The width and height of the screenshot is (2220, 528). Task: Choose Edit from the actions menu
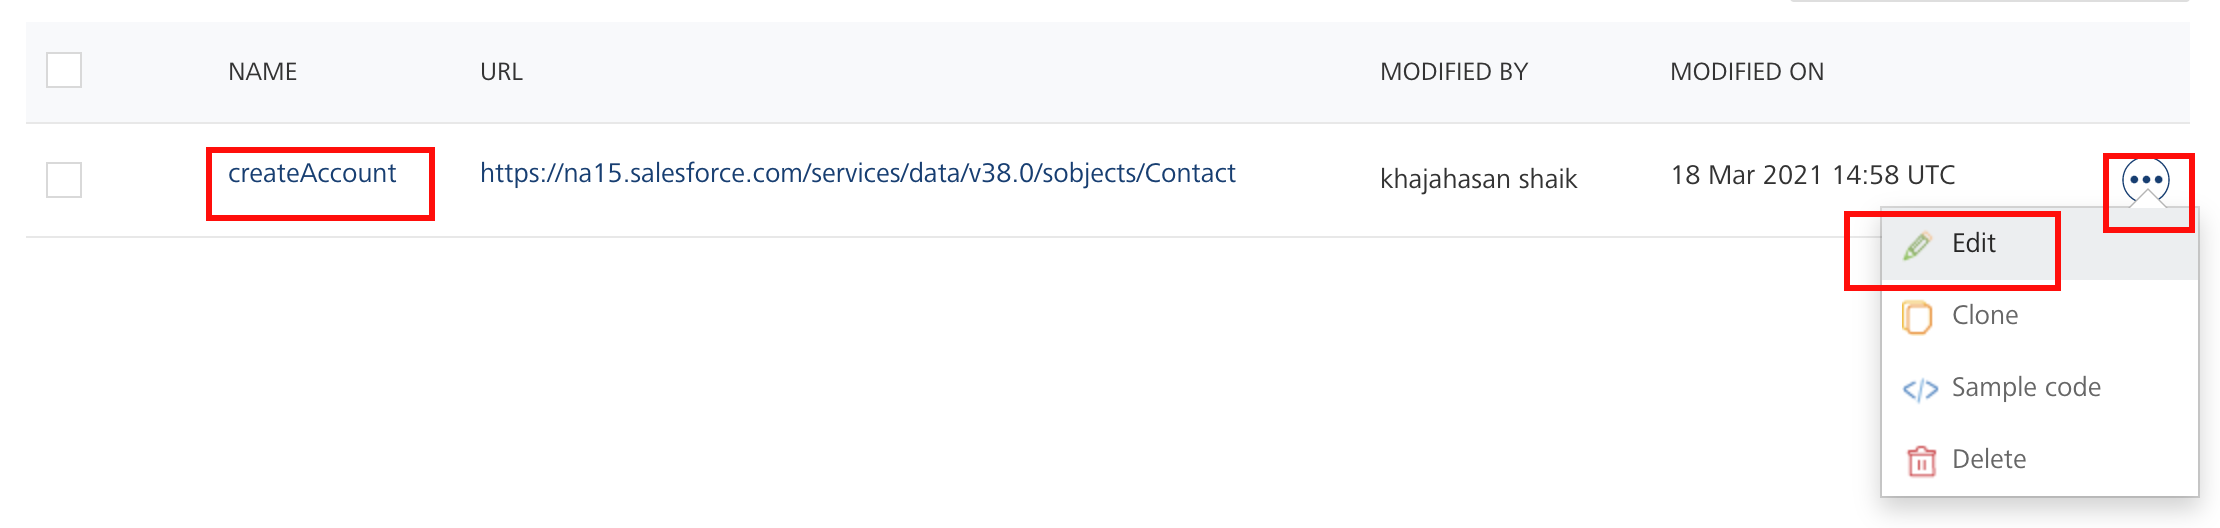(x=1973, y=244)
